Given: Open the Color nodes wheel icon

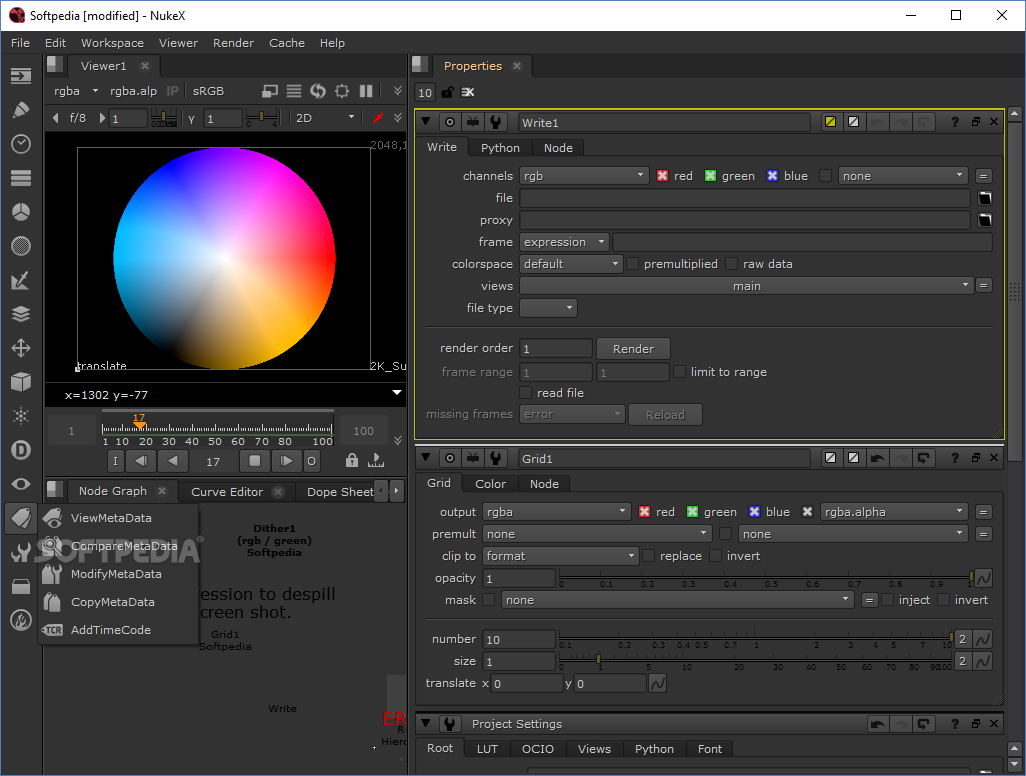Looking at the screenshot, I should click(x=21, y=212).
